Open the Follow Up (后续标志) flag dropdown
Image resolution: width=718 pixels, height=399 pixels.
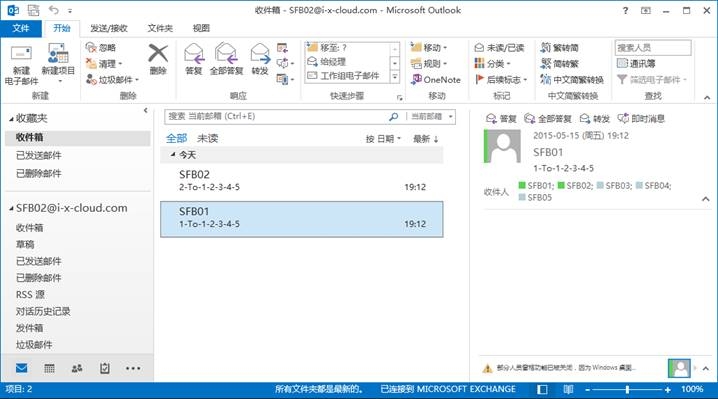pyautogui.click(x=501, y=80)
